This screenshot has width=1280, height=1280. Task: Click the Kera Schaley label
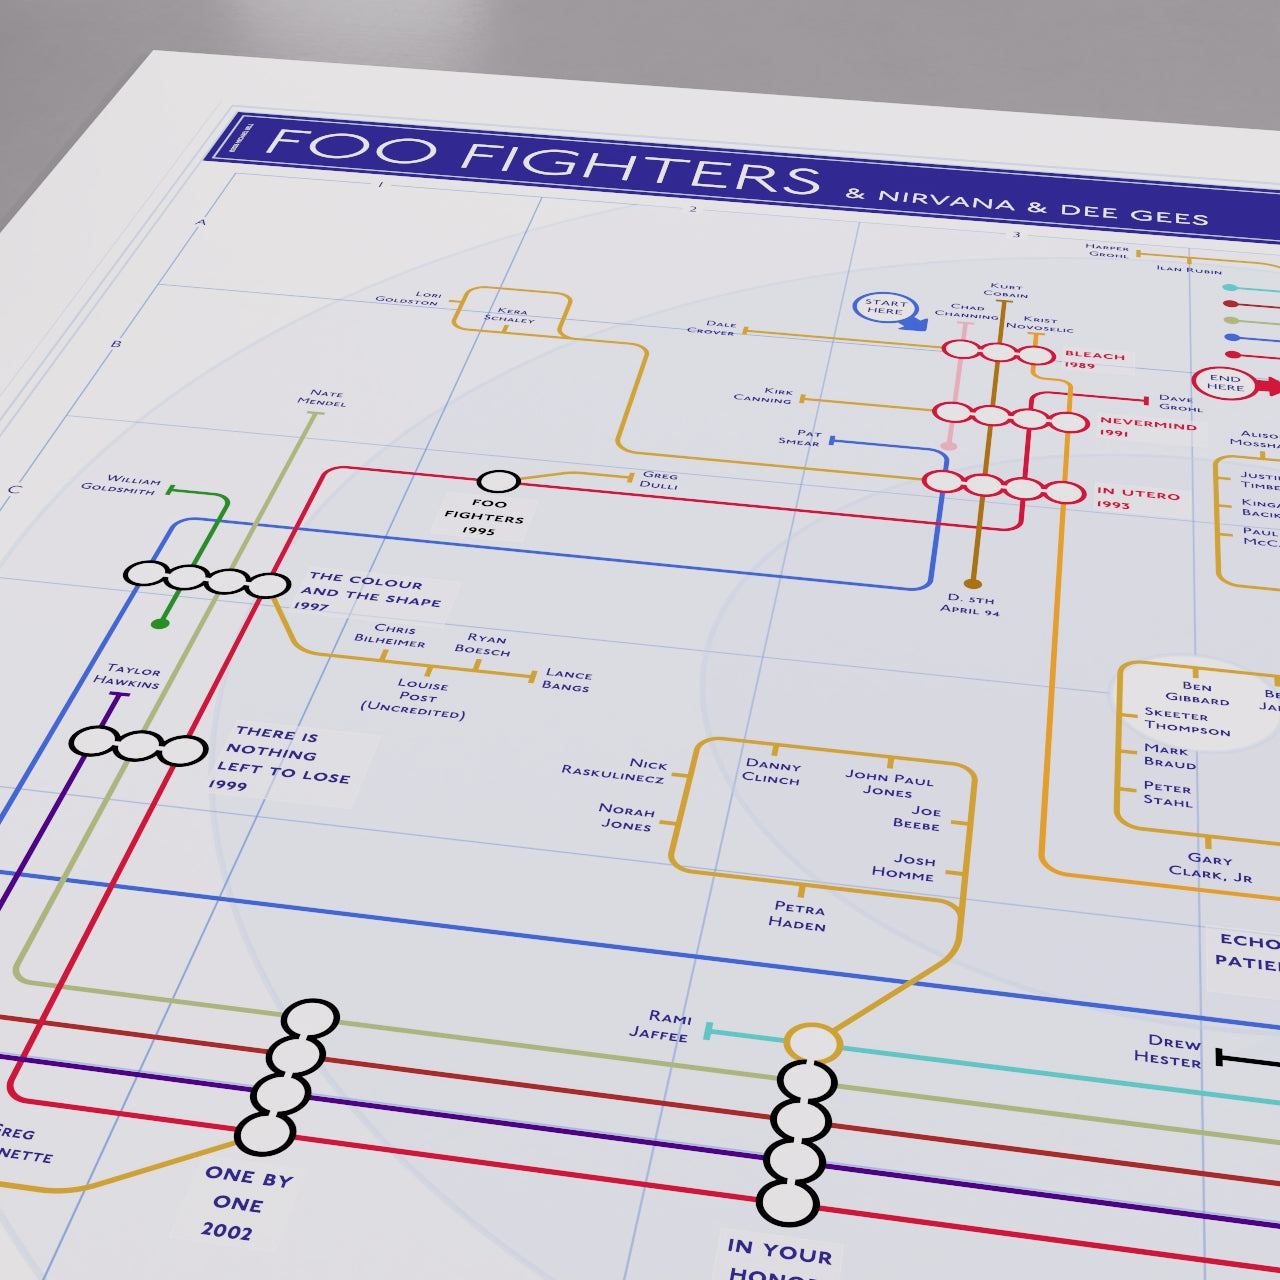[x=510, y=315]
